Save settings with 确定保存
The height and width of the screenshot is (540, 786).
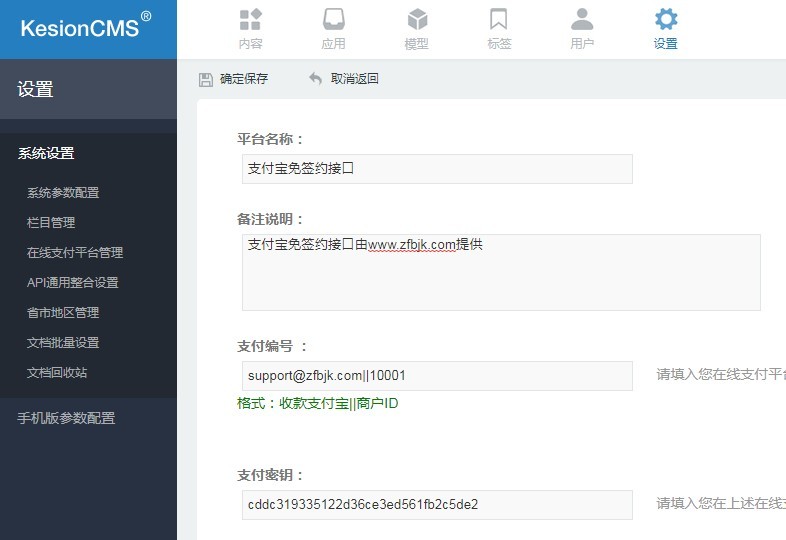[244, 79]
